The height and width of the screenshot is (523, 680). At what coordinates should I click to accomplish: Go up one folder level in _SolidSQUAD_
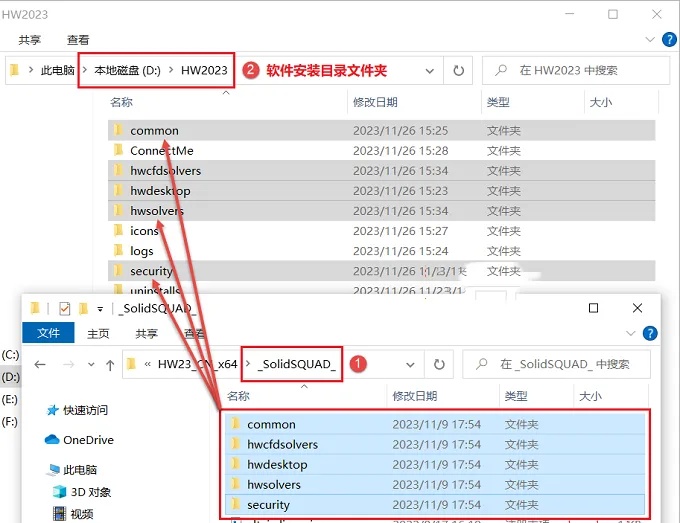click(x=110, y=365)
